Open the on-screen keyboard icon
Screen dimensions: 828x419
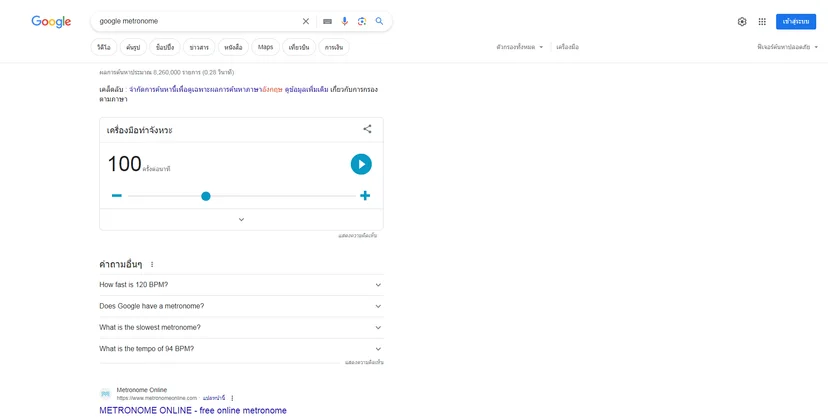[x=327, y=22]
